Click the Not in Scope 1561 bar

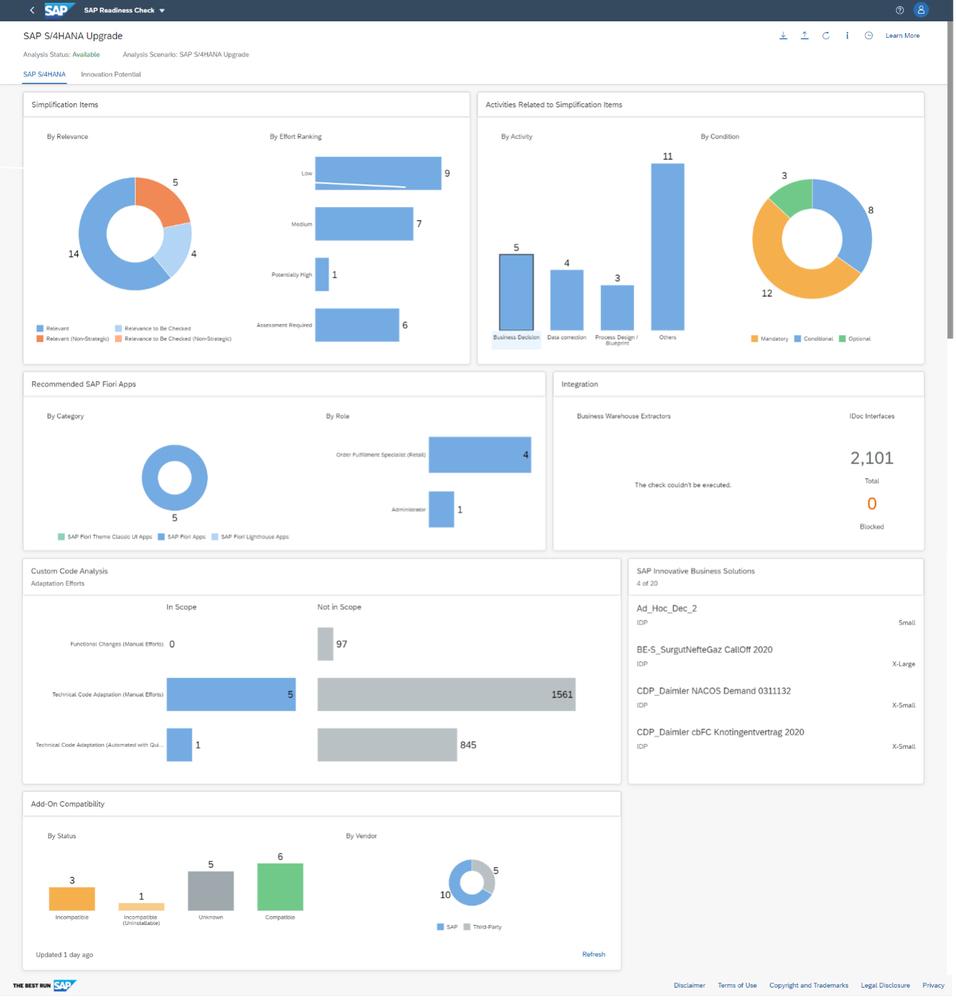tap(446, 695)
